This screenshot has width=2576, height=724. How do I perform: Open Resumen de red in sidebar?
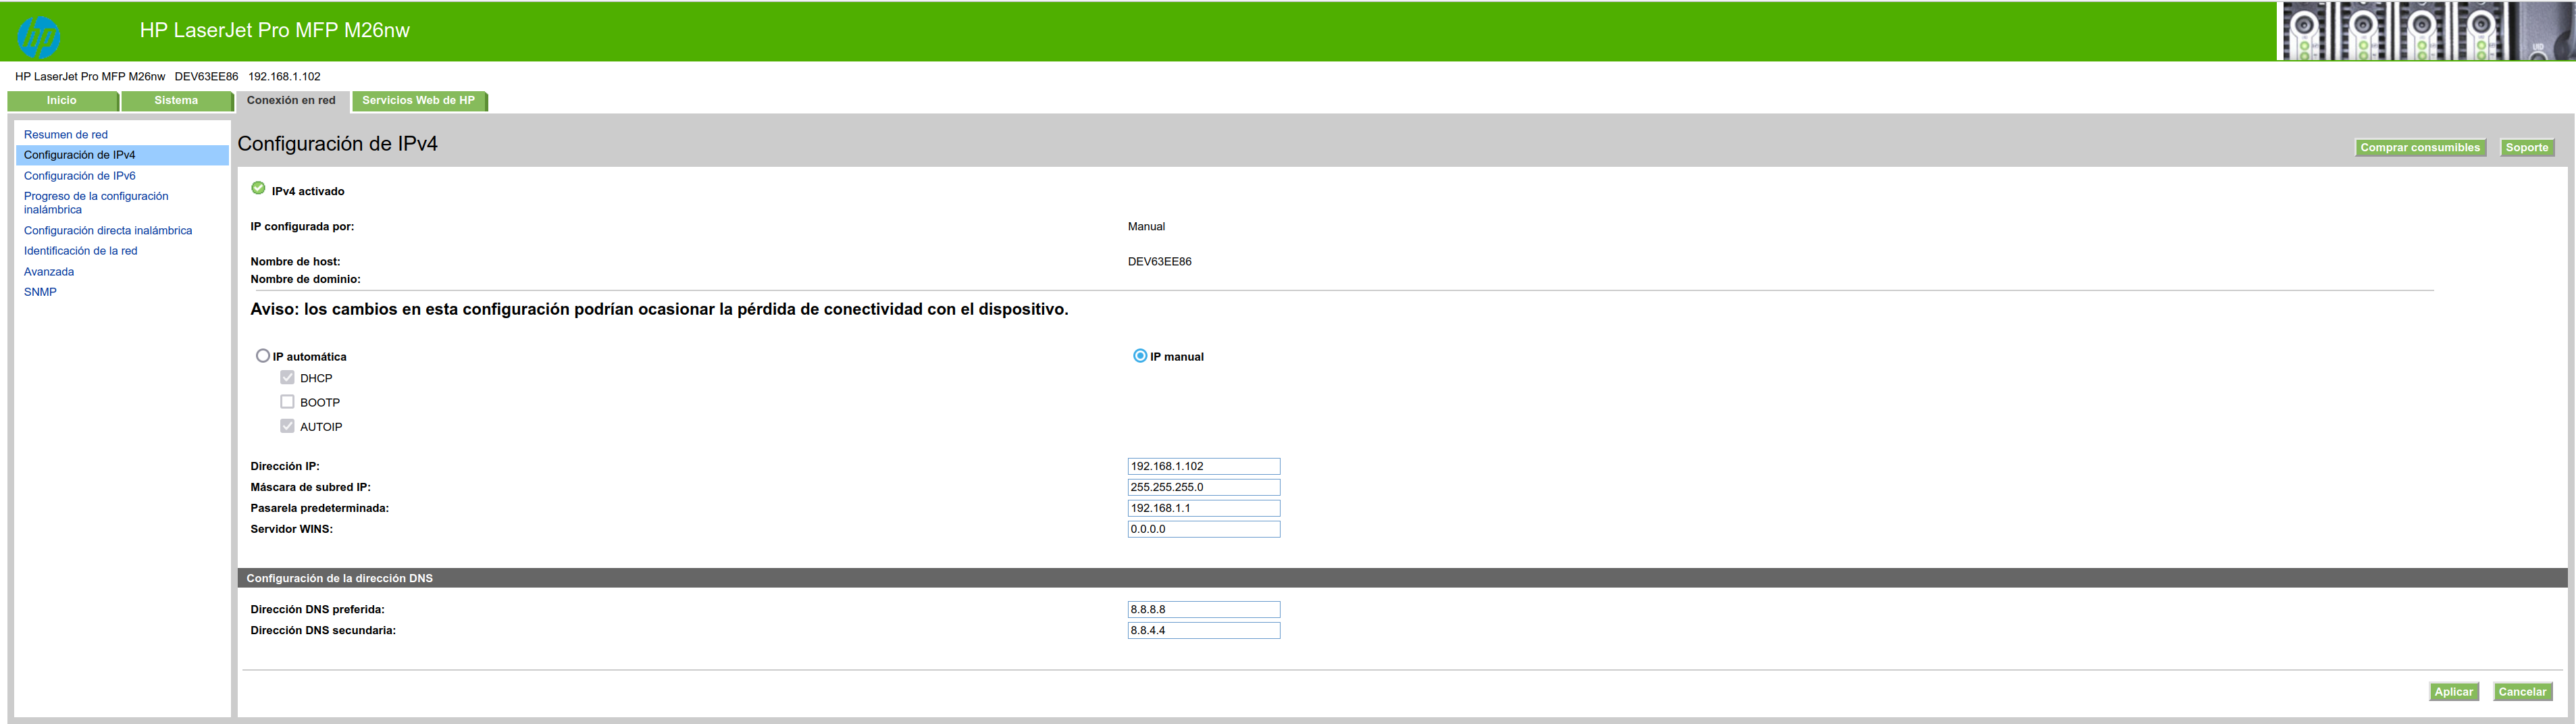coord(66,134)
